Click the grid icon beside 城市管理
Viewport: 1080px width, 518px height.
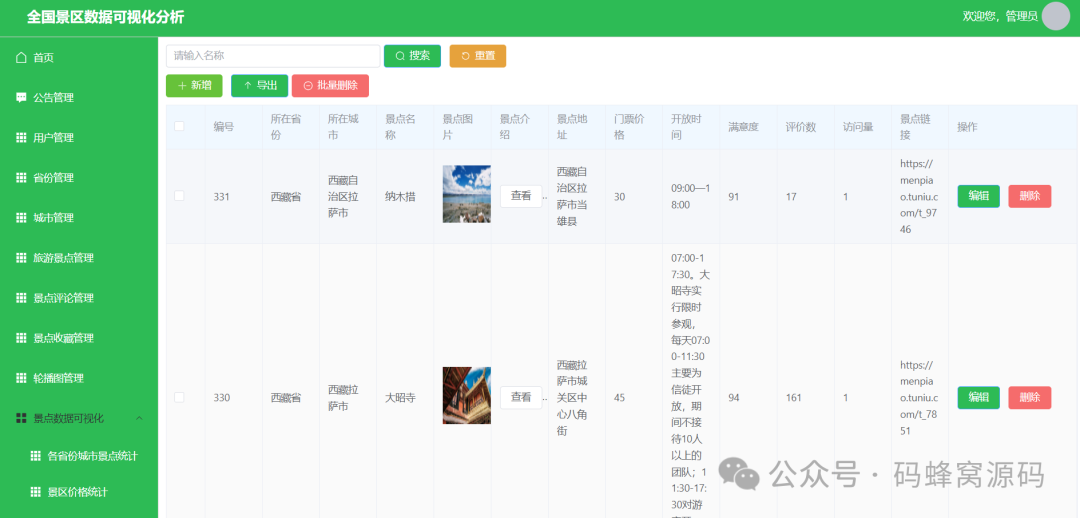(21, 218)
